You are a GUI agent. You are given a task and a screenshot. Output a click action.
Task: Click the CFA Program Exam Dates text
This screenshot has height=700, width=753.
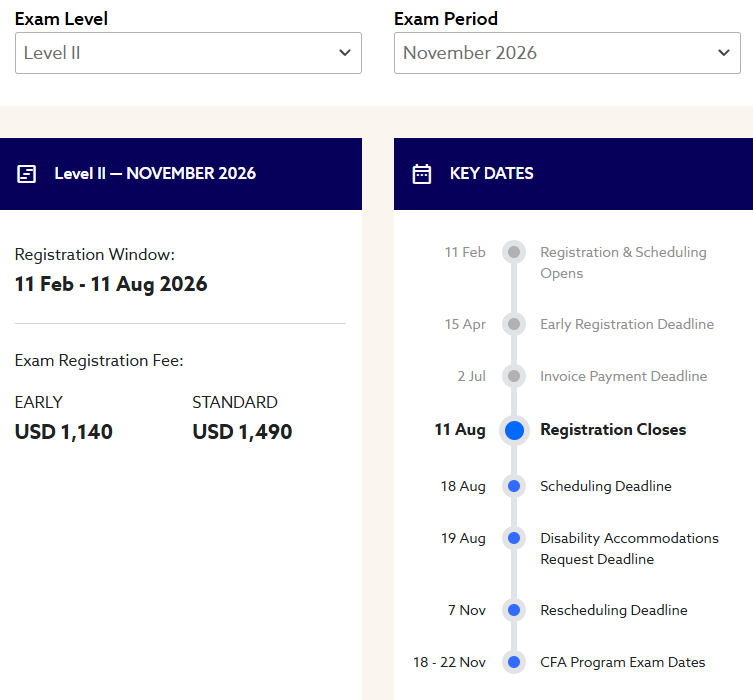622,663
